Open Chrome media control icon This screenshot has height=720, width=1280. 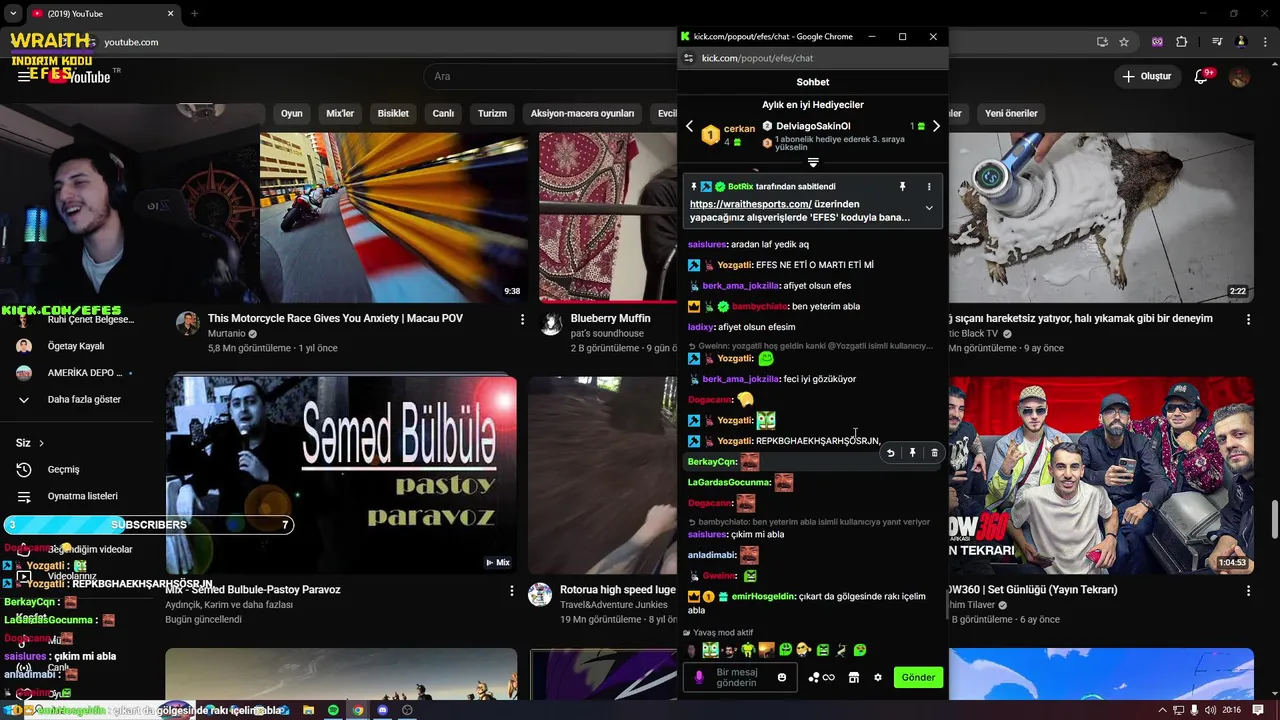[1217, 42]
